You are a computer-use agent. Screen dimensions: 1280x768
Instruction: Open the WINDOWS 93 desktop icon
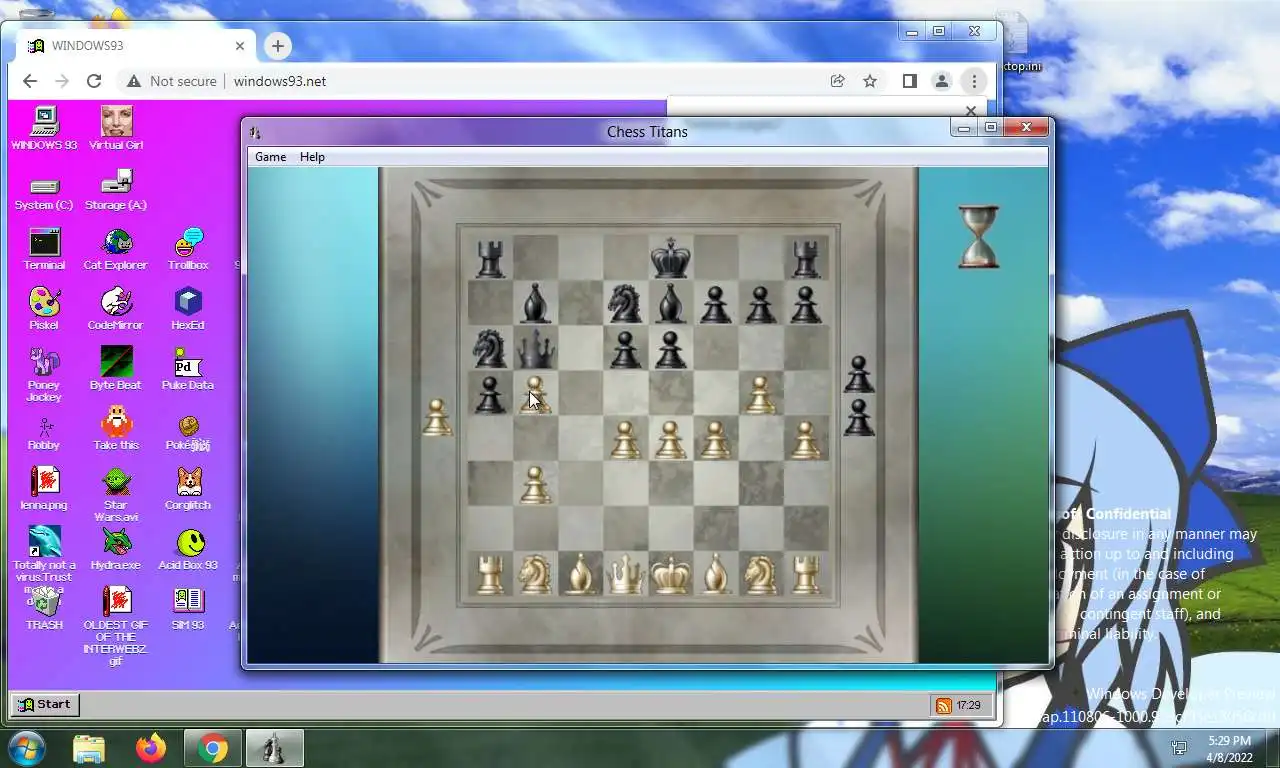[x=44, y=128]
